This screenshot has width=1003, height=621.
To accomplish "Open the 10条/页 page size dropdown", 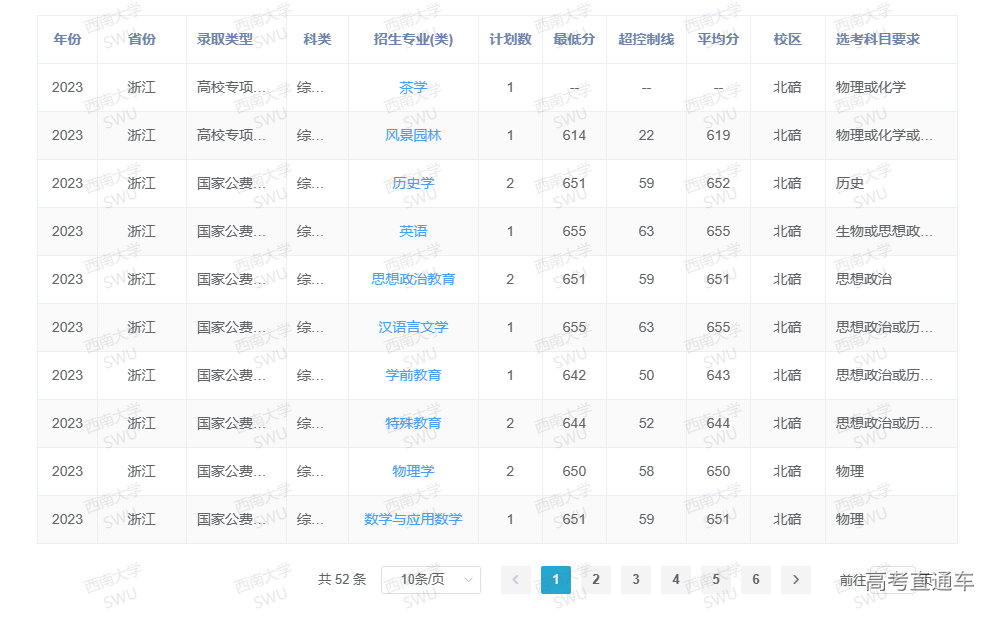I will 431,580.
